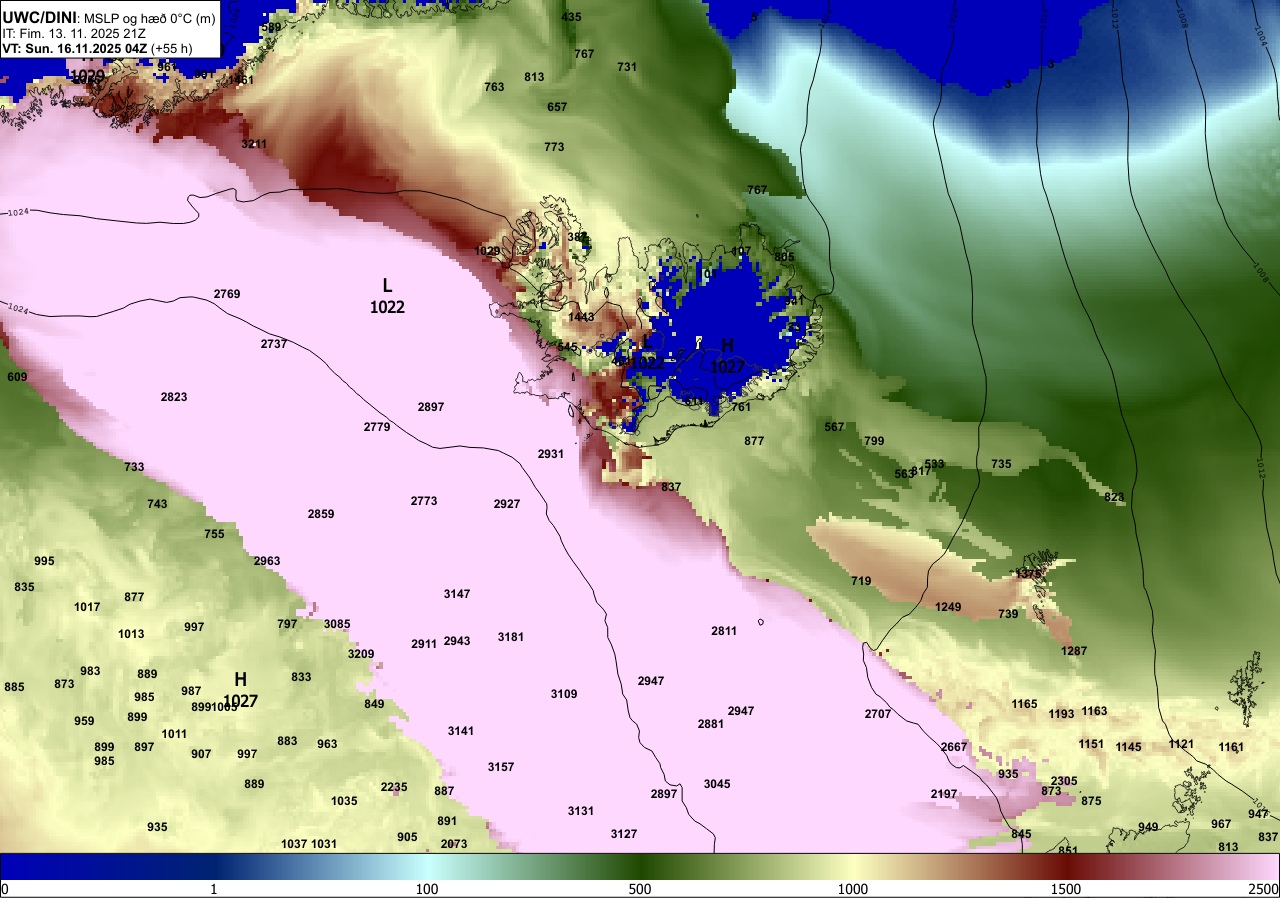The height and width of the screenshot is (898, 1280).
Task: Click the map value 2305
Action: (1064, 781)
